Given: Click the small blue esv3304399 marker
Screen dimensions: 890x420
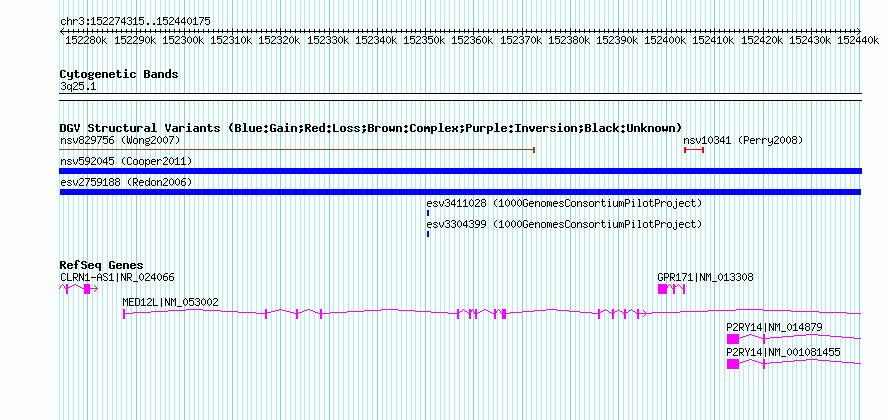Looking at the screenshot, I should click(x=428, y=234).
